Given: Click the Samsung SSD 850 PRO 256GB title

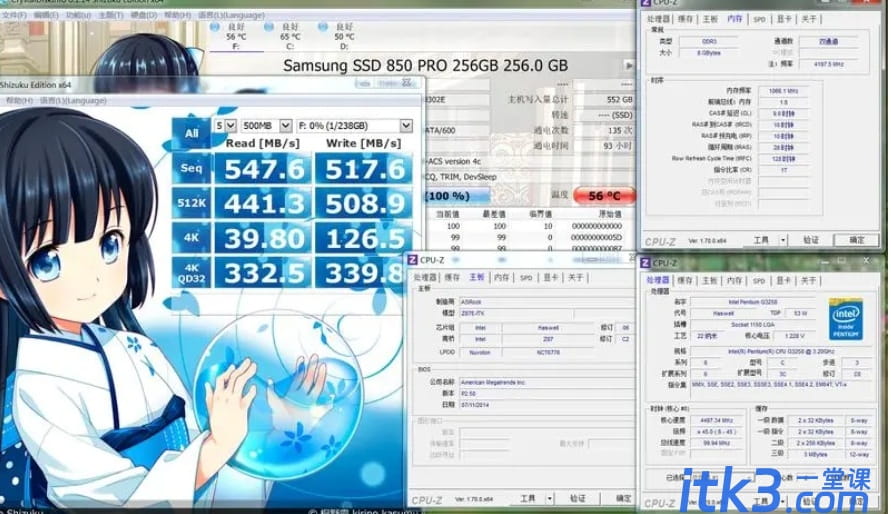Looking at the screenshot, I should click(x=425, y=66).
